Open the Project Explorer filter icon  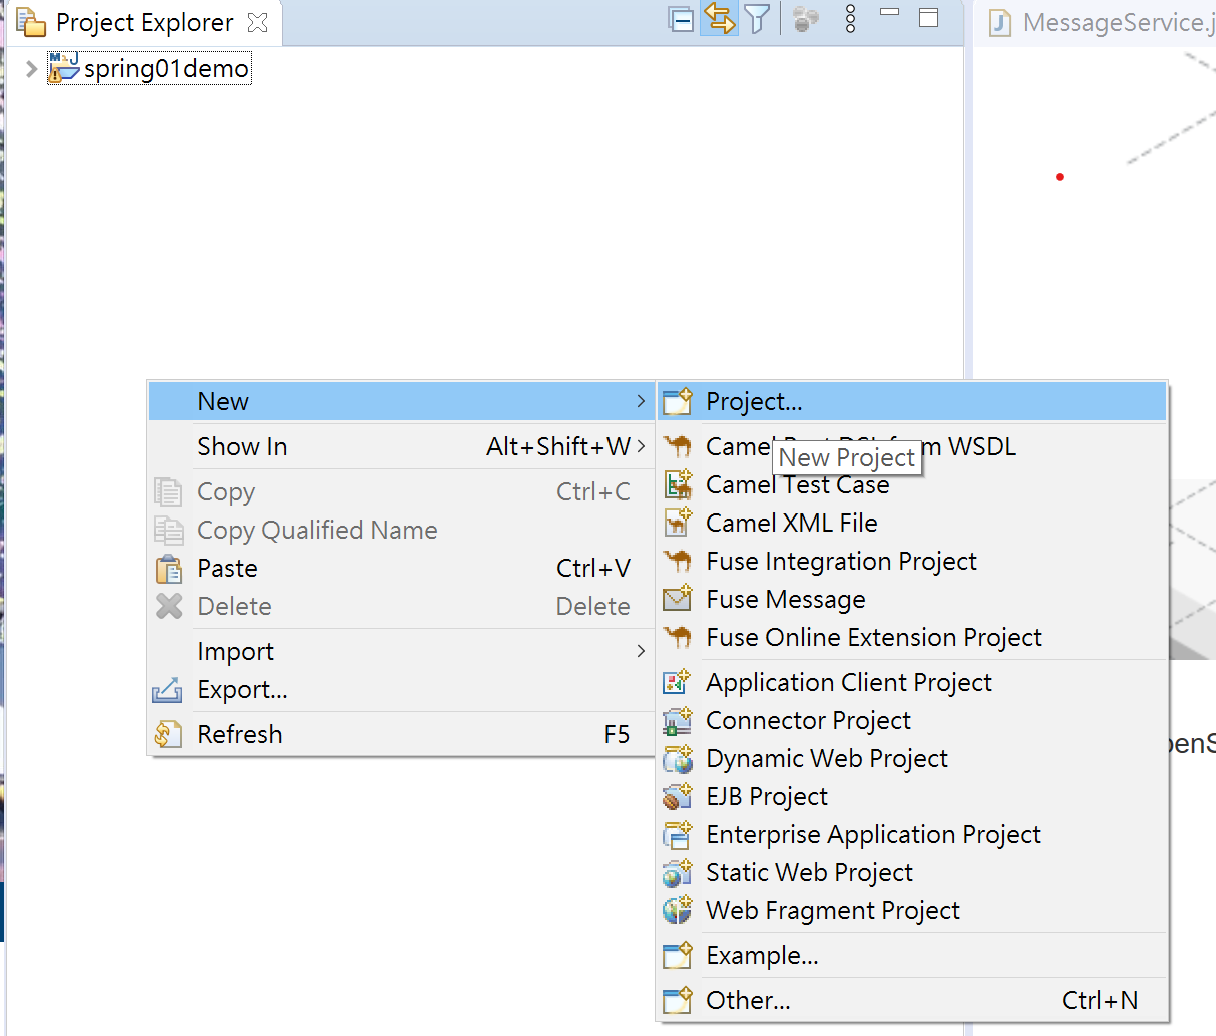point(757,19)
